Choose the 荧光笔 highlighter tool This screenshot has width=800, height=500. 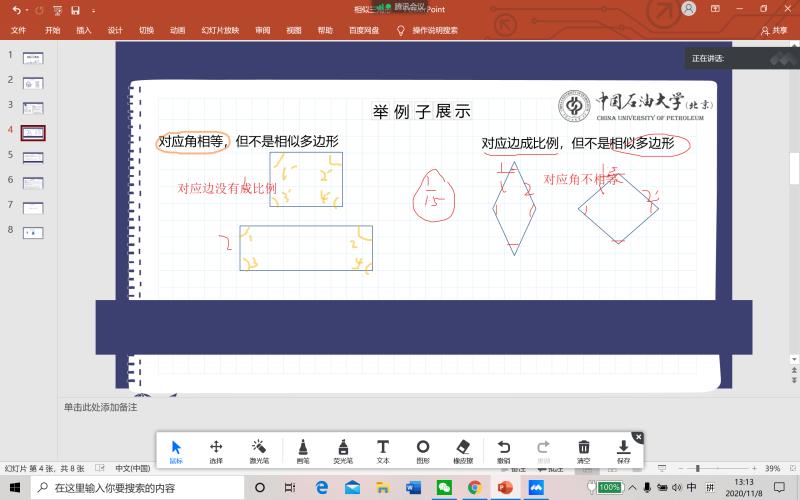(x=342, y=451)
